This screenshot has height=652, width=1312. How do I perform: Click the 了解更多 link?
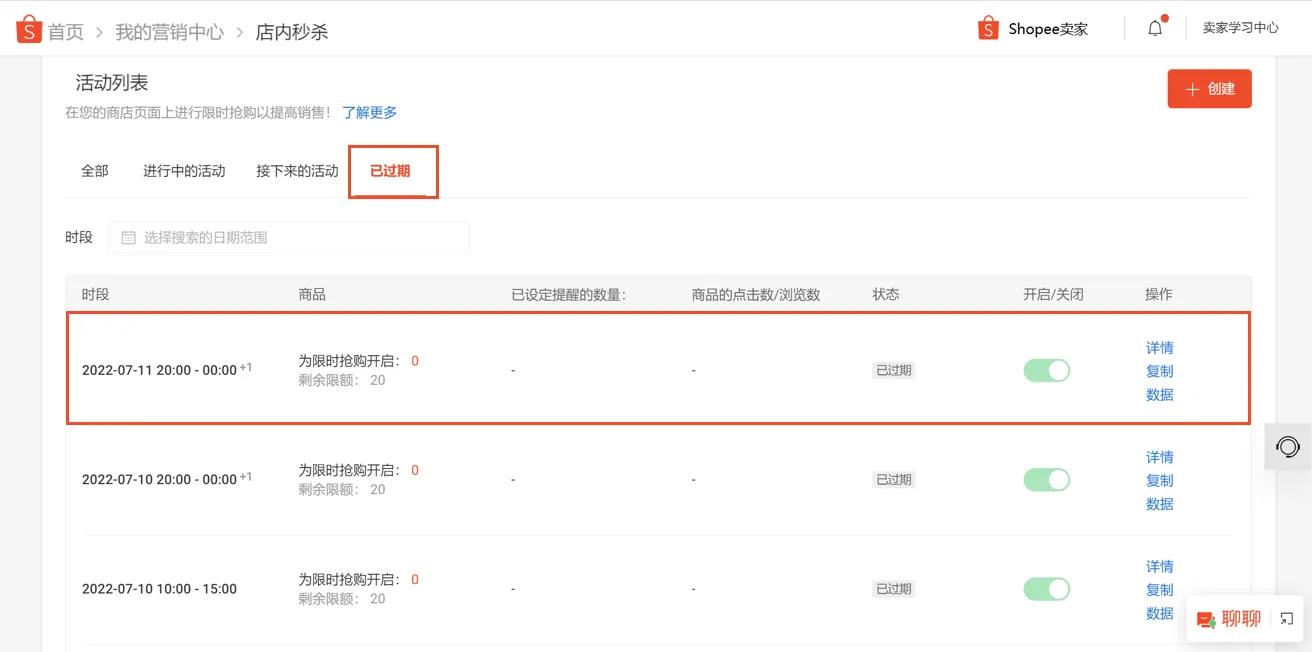[x=369, y=112]
